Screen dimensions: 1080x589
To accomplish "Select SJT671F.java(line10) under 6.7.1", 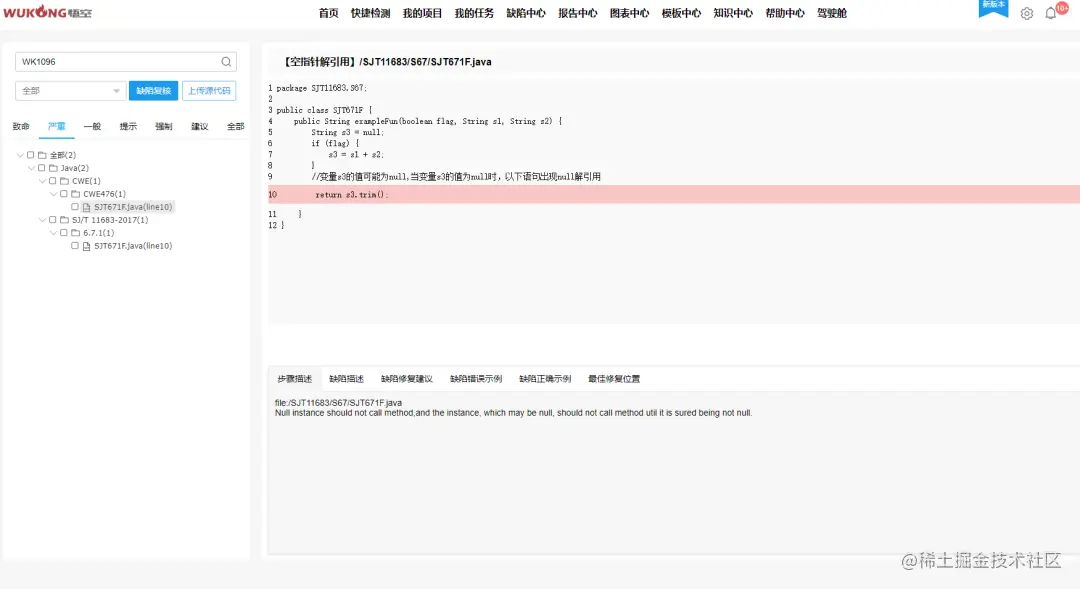I will pos(133,246).
